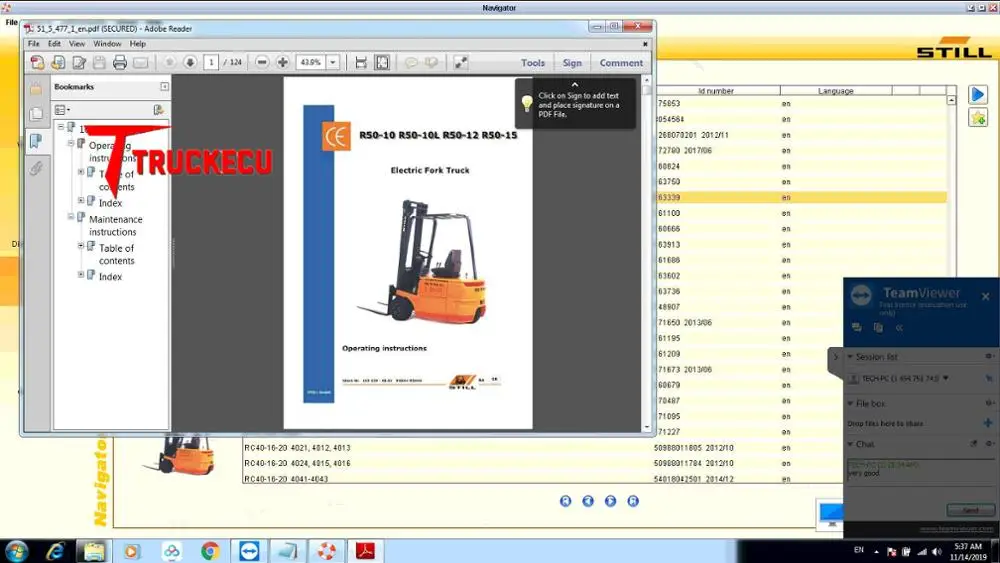
Task: Open the Attachments paperclip panel icon
Action: pyautogui.click(x=36, y=168)
